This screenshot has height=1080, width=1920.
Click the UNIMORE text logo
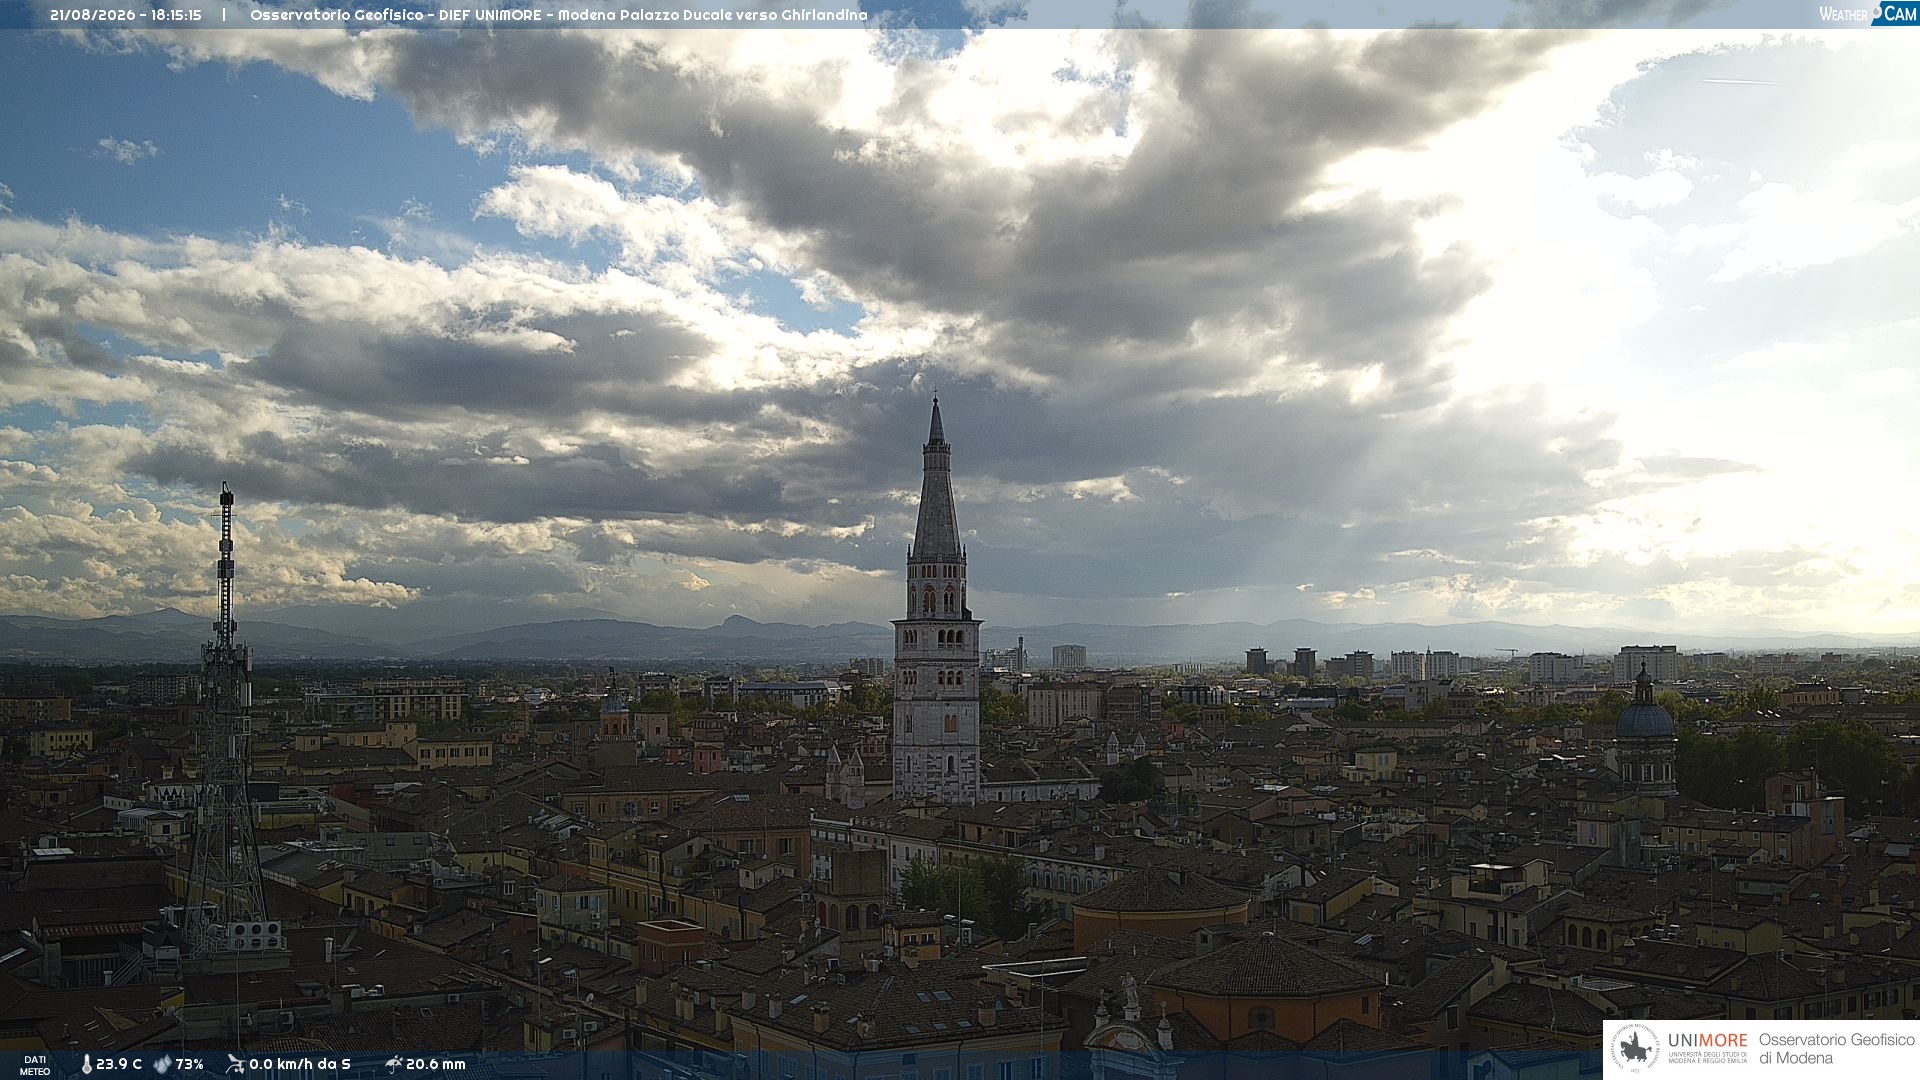(1708, 1041)
